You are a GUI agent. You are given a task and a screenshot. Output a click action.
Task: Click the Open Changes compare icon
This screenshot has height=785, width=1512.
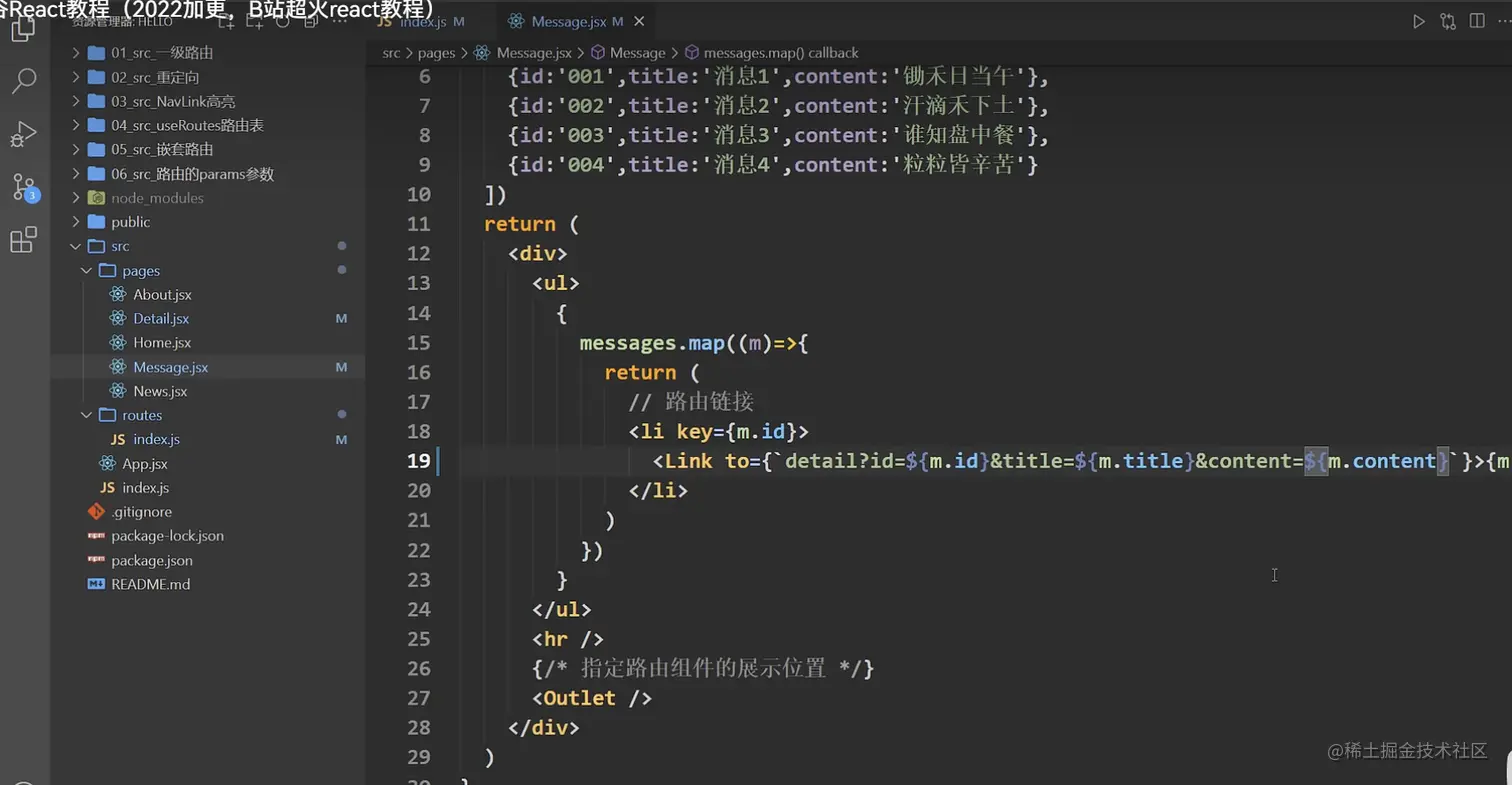tap(1447, 21)
